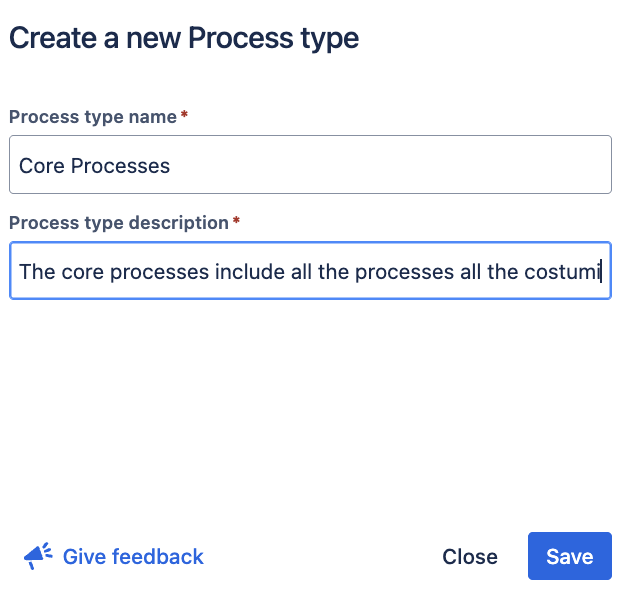Place cursor on 'Processes' in name field
The height and width of the screenshot is (604, 626).
coord(121,166)
